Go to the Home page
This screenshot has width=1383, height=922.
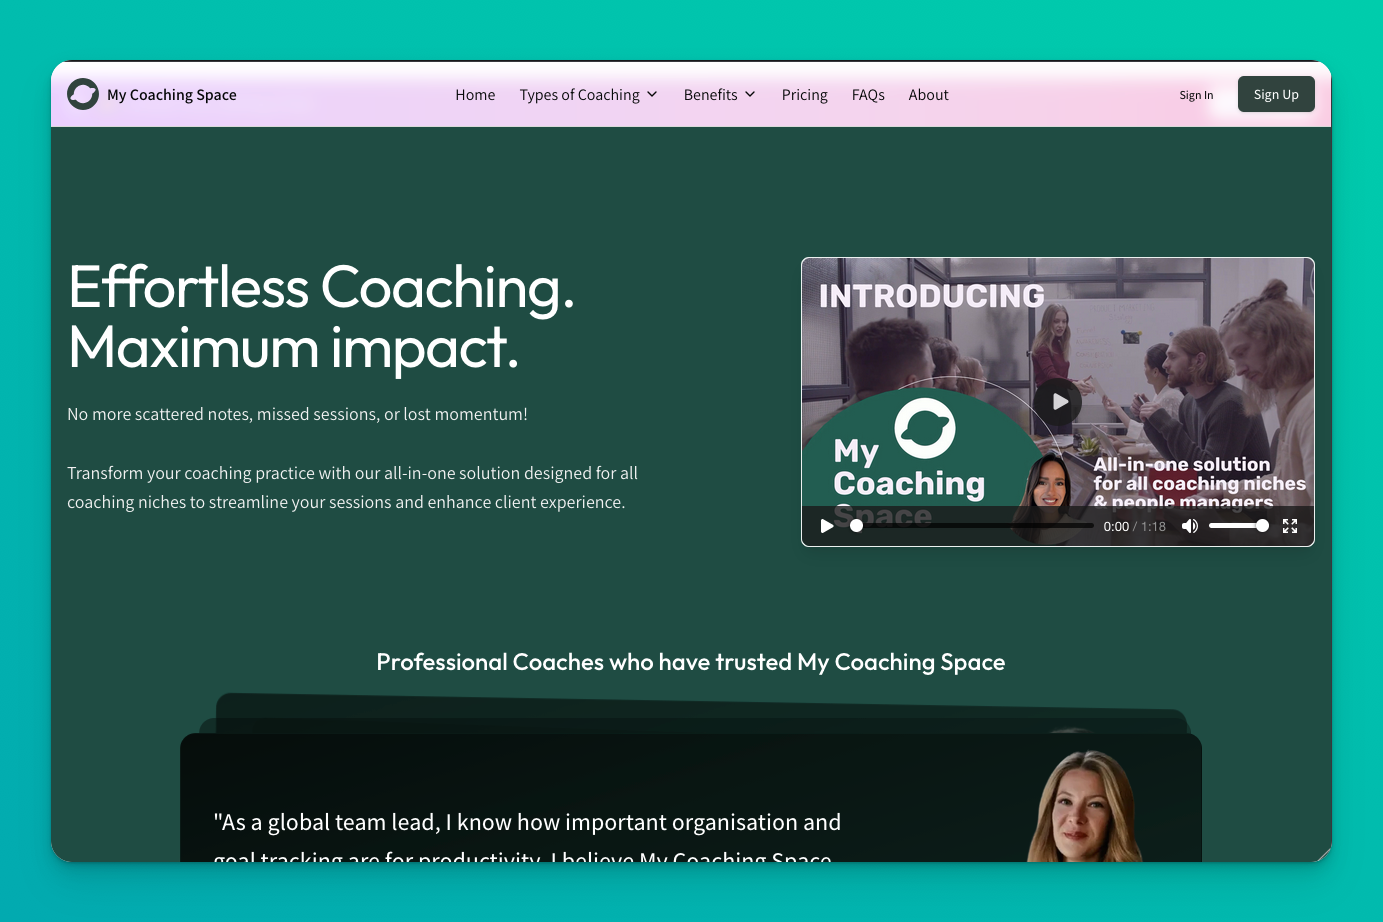click(475, 95)
